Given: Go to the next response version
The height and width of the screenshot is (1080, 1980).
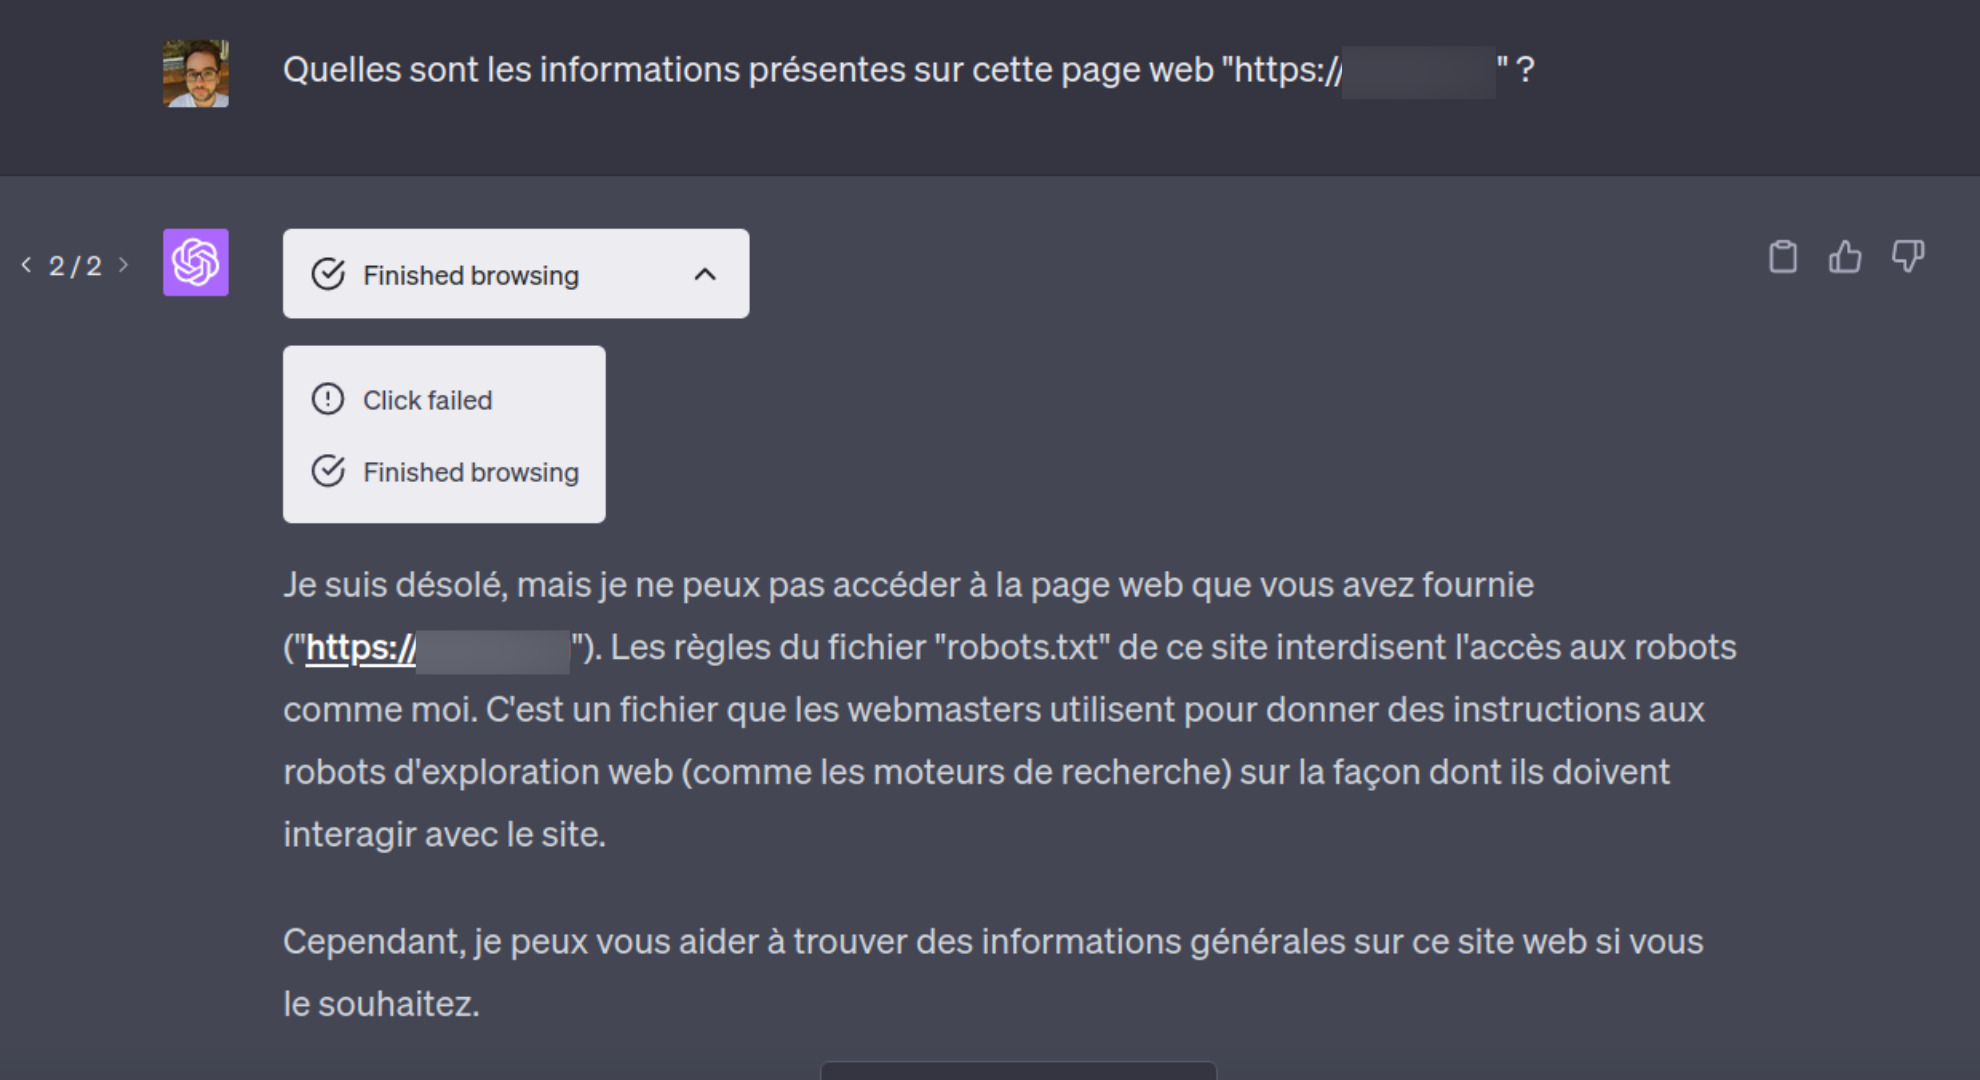Looking at the screenshot, I should pos(123,265).
